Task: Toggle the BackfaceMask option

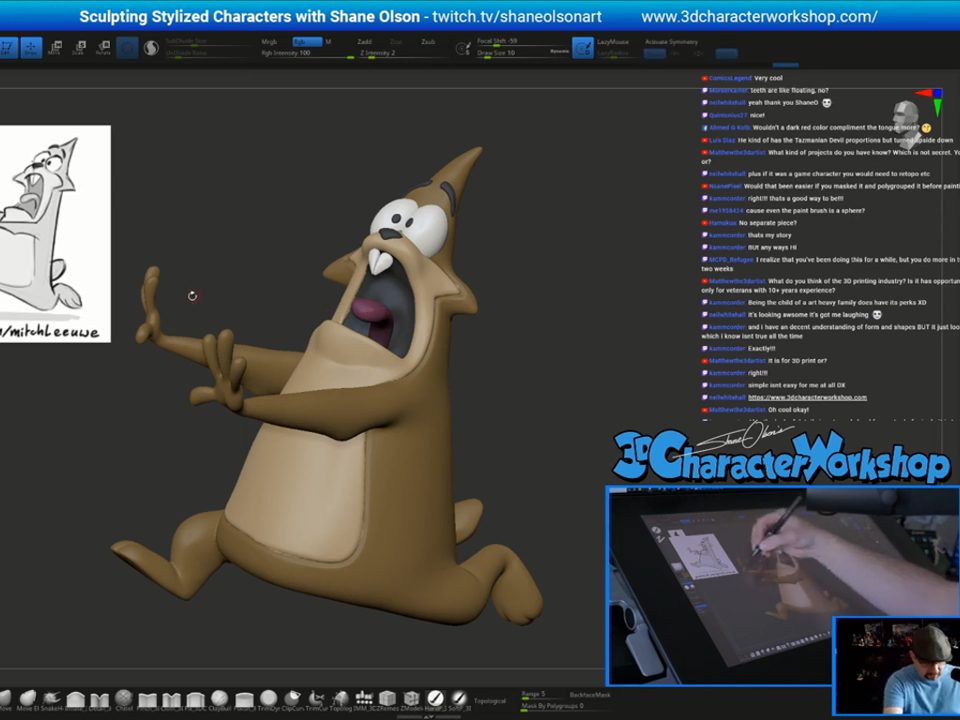Action: click(x=590, y=695)
